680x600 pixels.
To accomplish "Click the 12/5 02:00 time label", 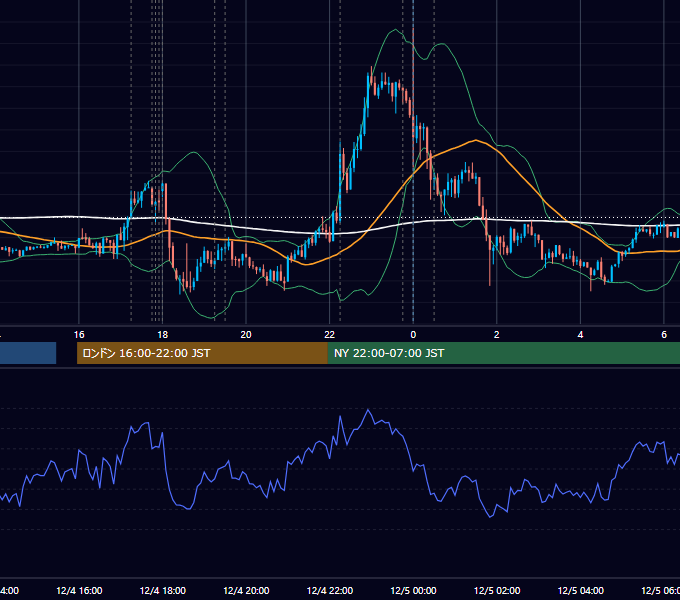I will click(x=497, y=590).
